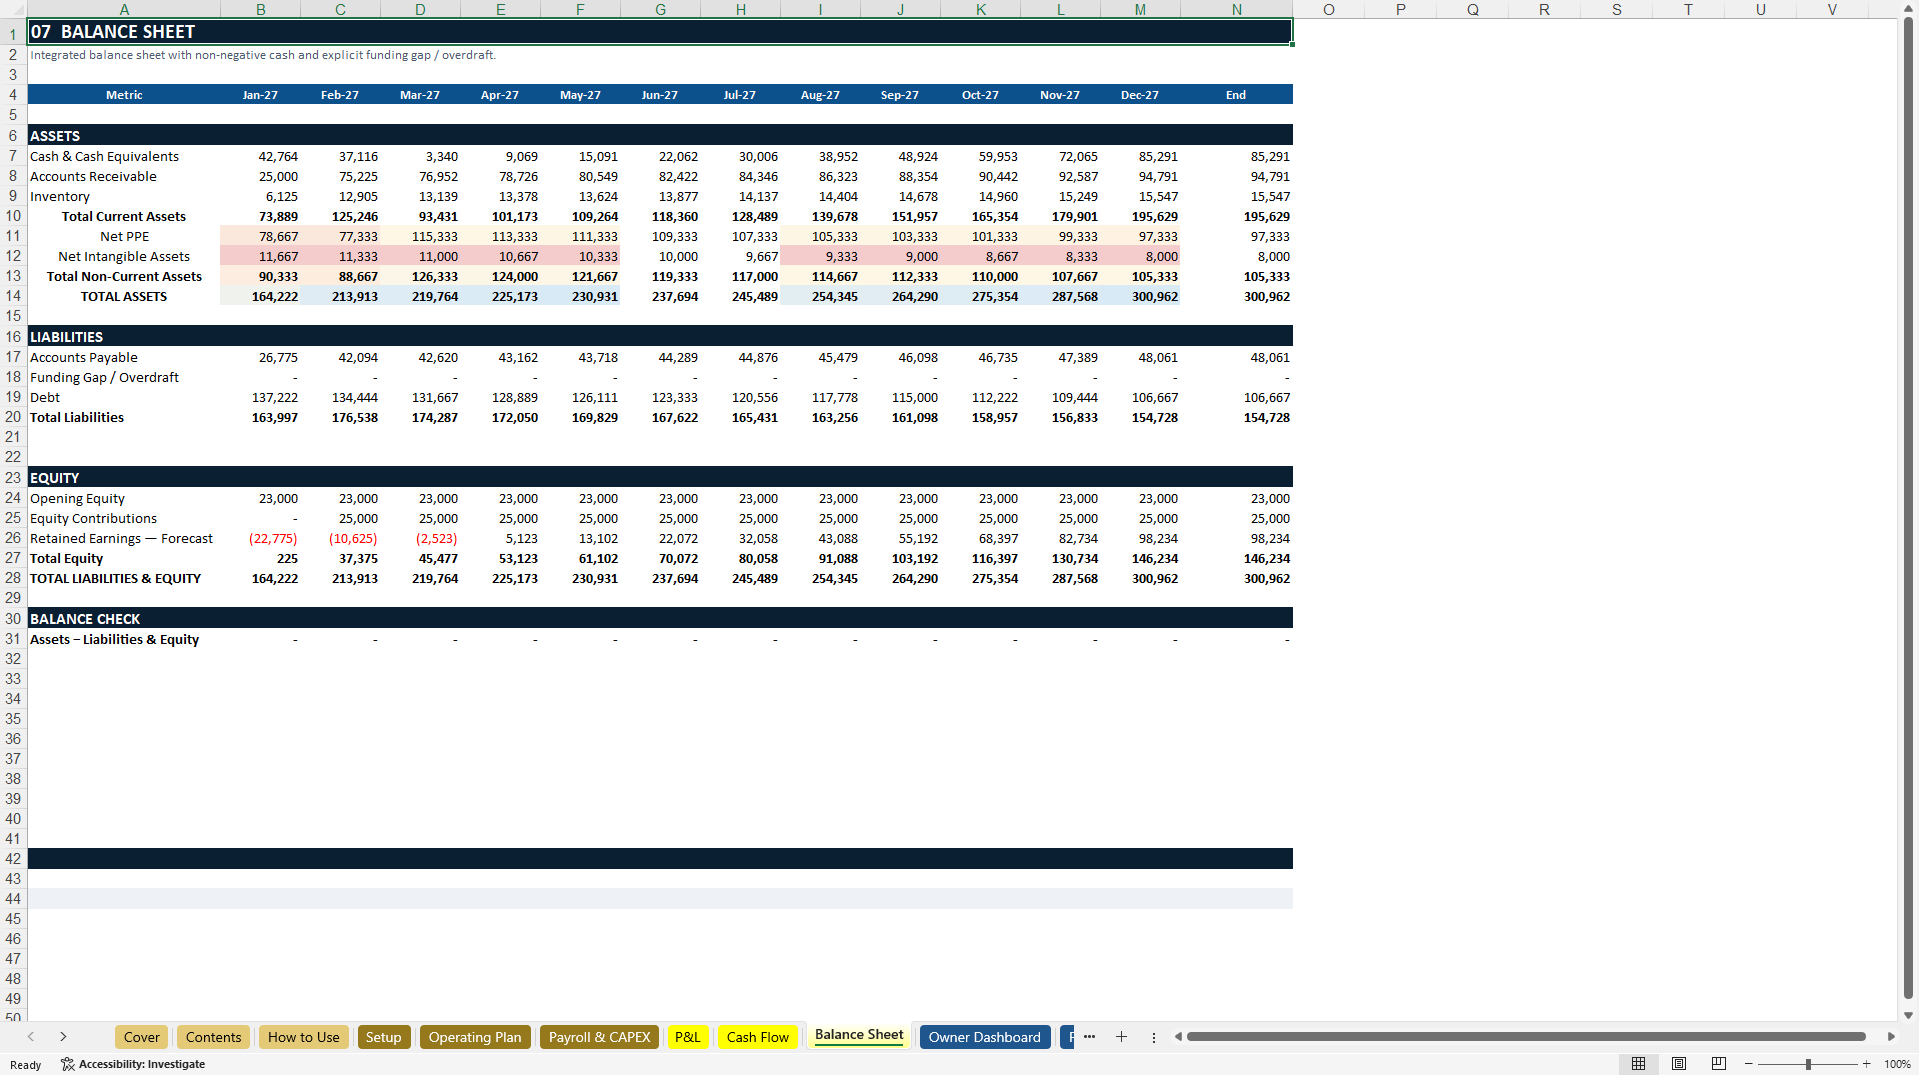The height and width of the screenshot is (1075, 1919).
Task: Select the 'TOTAL ASSETS' label cell
Action: tap(124, 296)
